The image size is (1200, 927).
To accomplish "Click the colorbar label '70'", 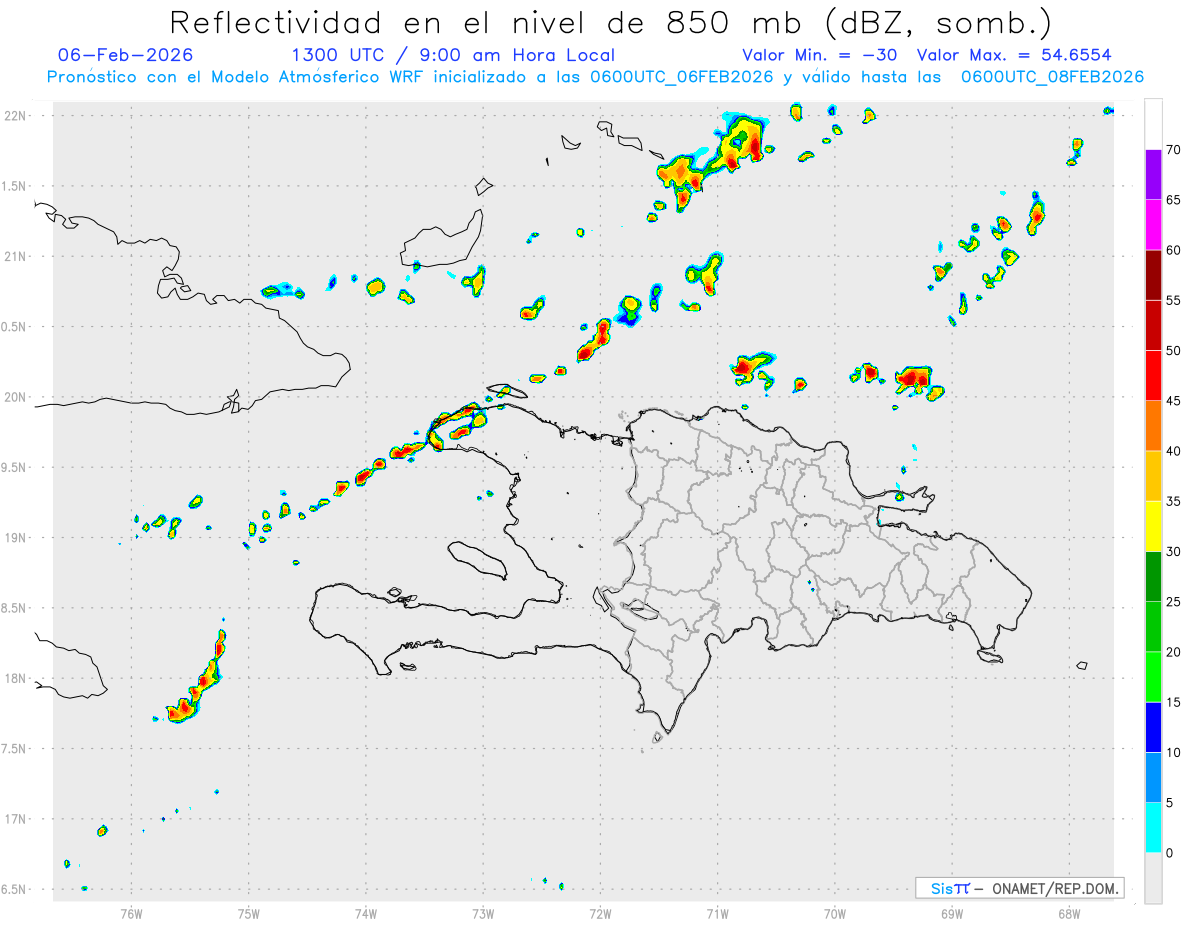I will coord(1174,150).
